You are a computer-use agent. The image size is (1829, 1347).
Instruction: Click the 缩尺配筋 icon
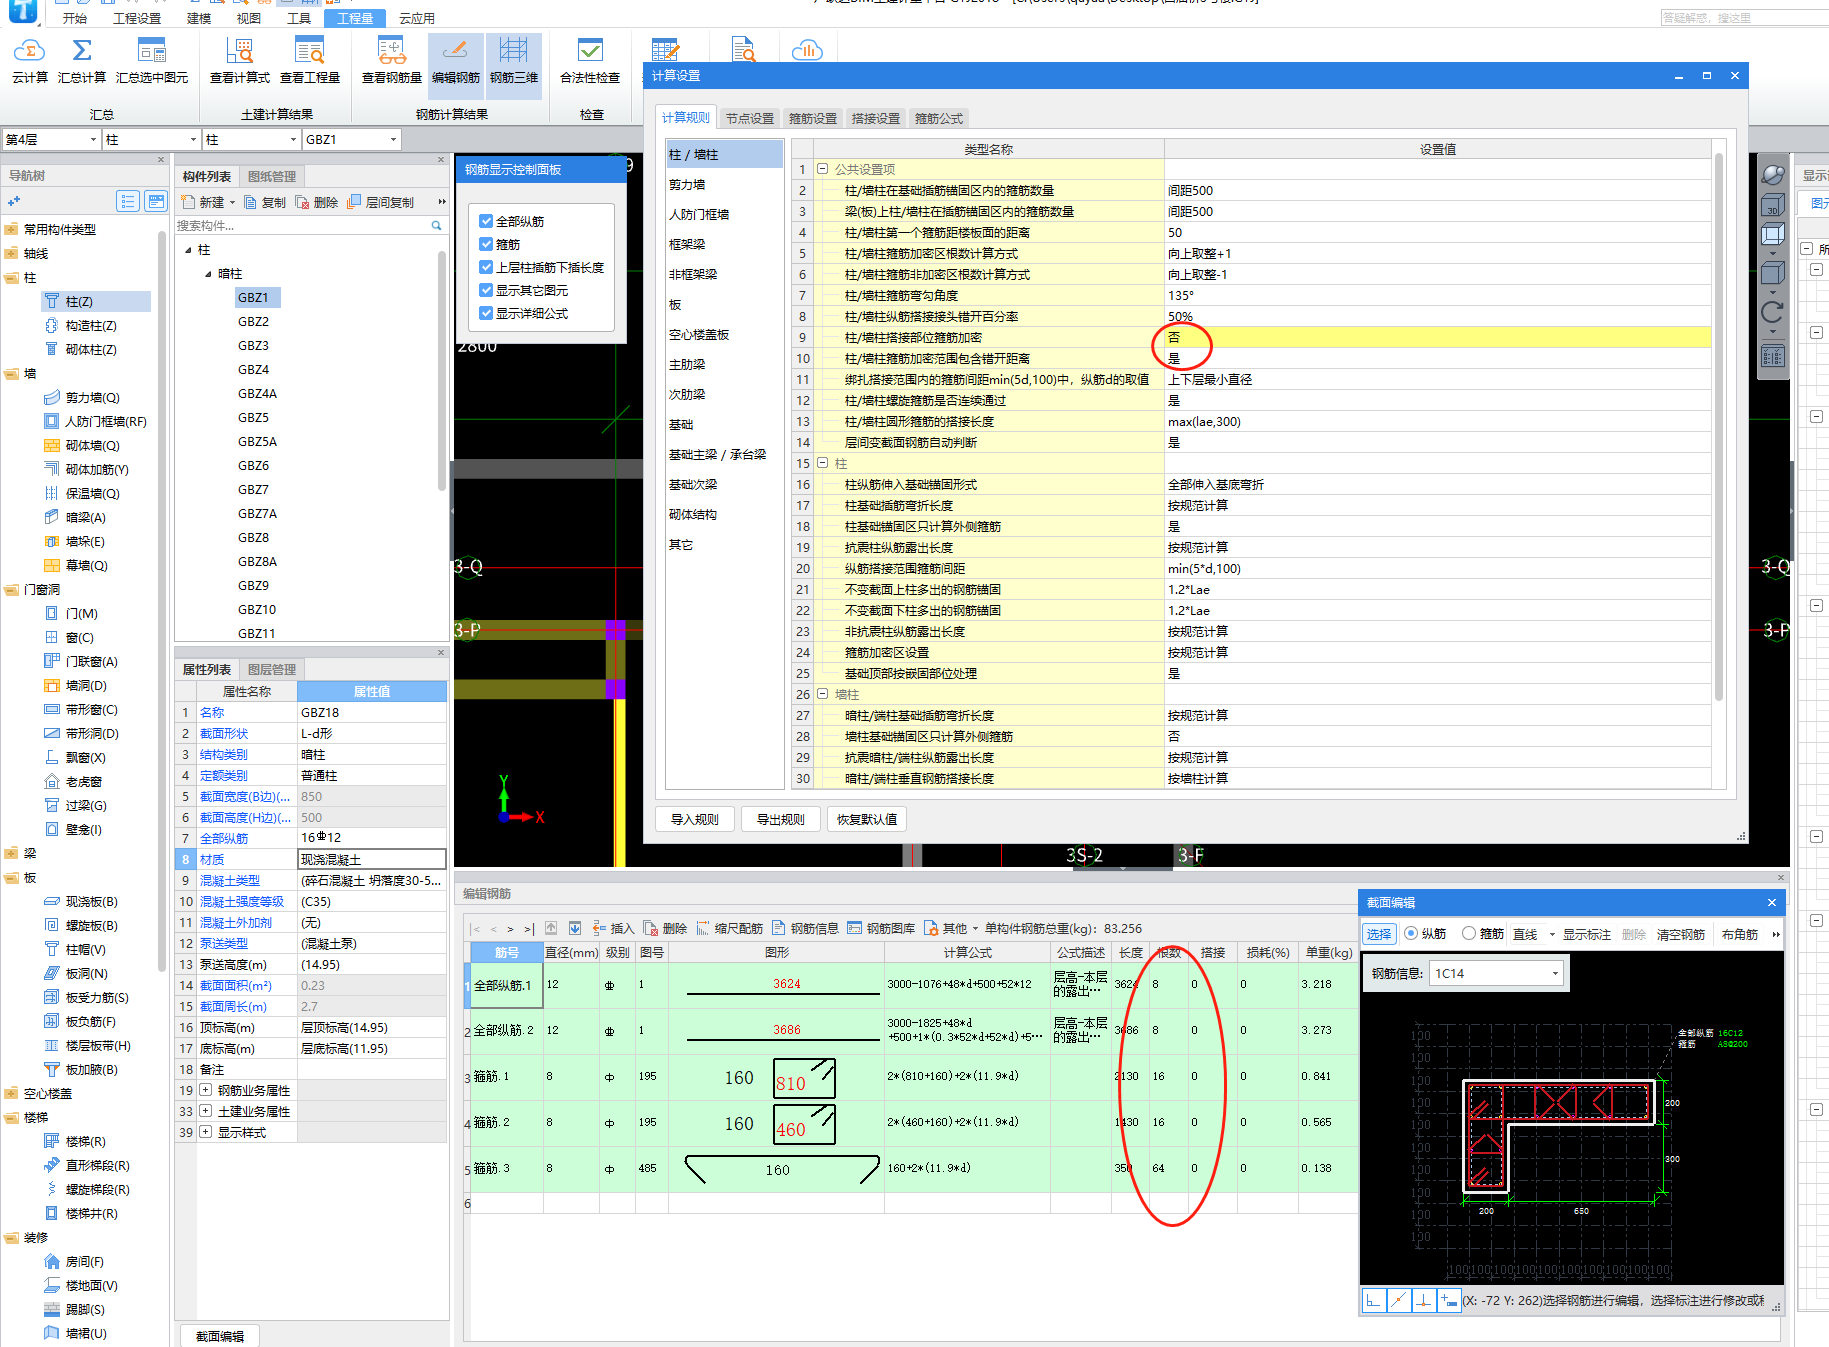point(703,928)
